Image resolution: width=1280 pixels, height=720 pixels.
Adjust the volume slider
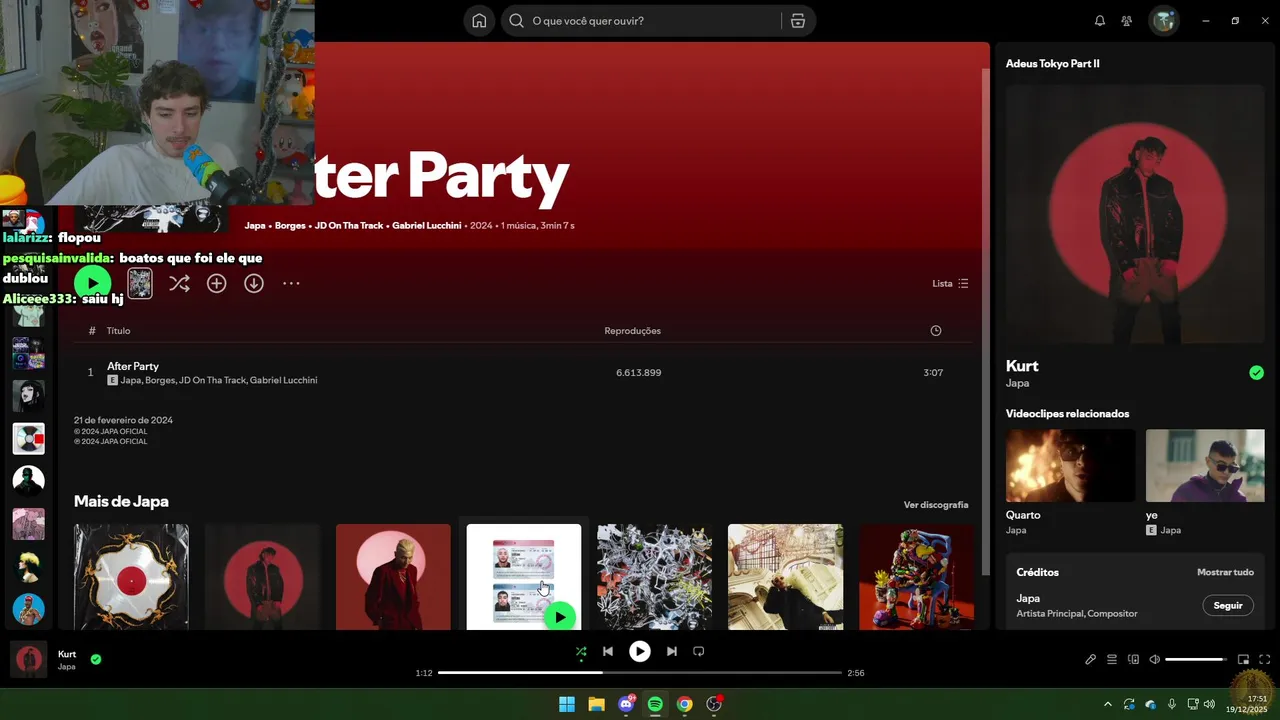[x=1195, y=660]
